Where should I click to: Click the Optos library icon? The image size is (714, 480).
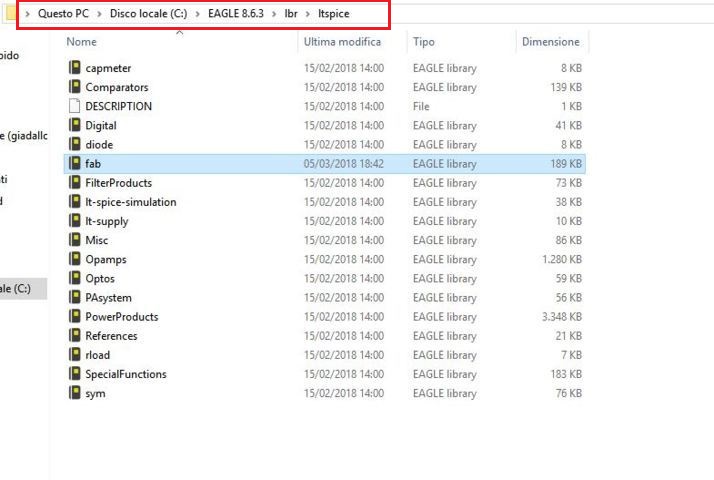click(75, 278)
